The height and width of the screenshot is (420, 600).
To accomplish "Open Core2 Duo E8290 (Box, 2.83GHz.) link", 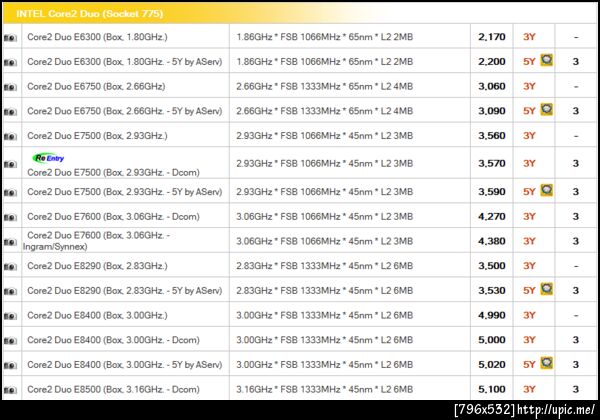I will (x=97, y=266).
